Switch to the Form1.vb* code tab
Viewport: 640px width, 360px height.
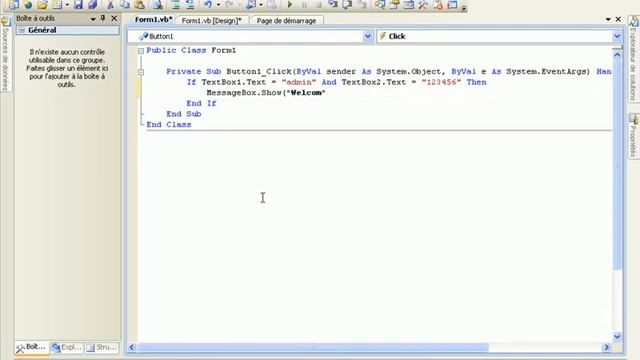[153, 20]
